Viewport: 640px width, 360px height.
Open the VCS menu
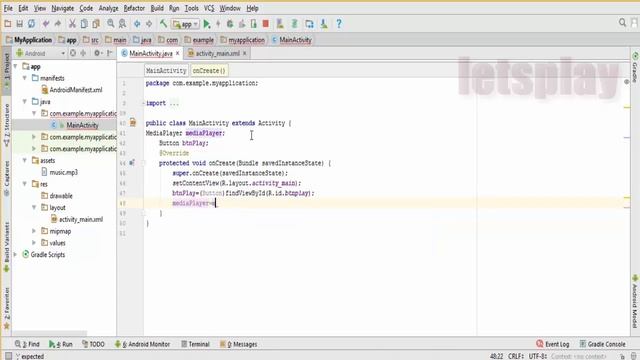point(209,8)
